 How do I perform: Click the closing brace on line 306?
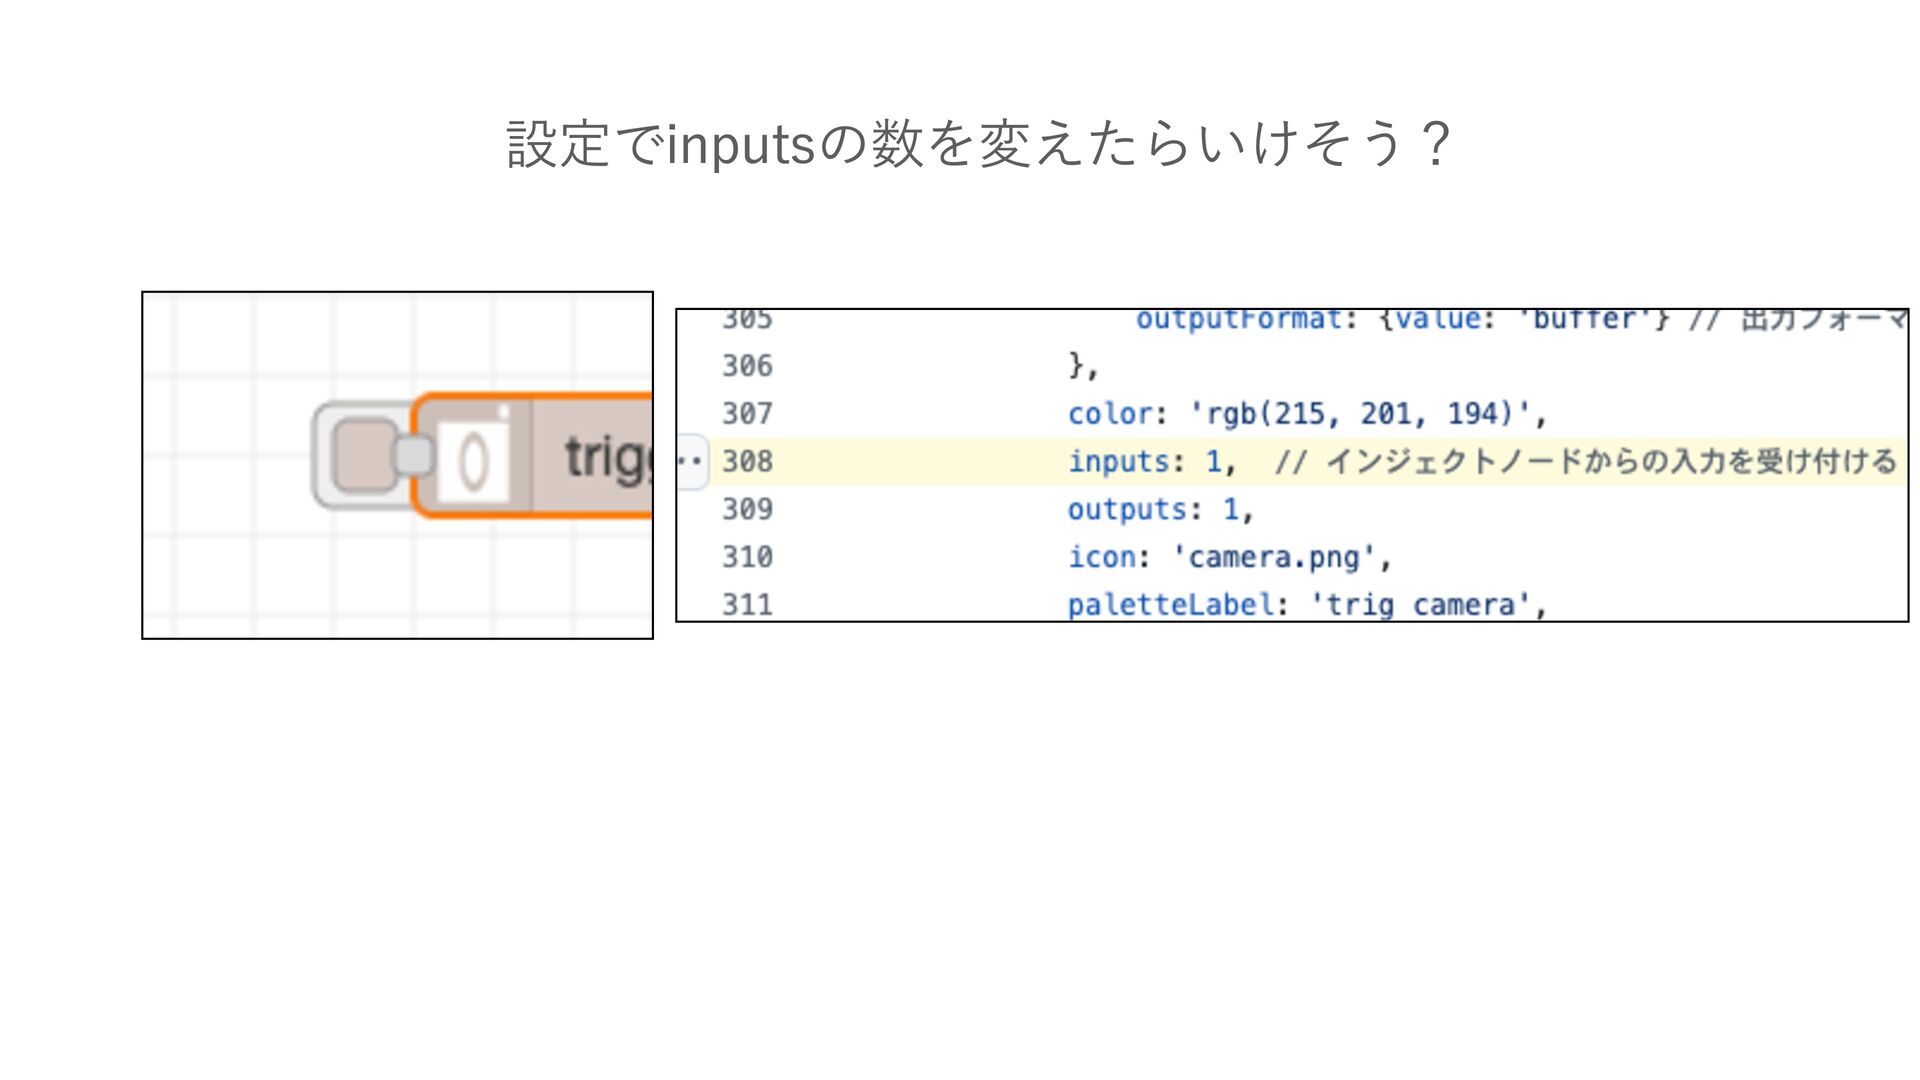1076,364
